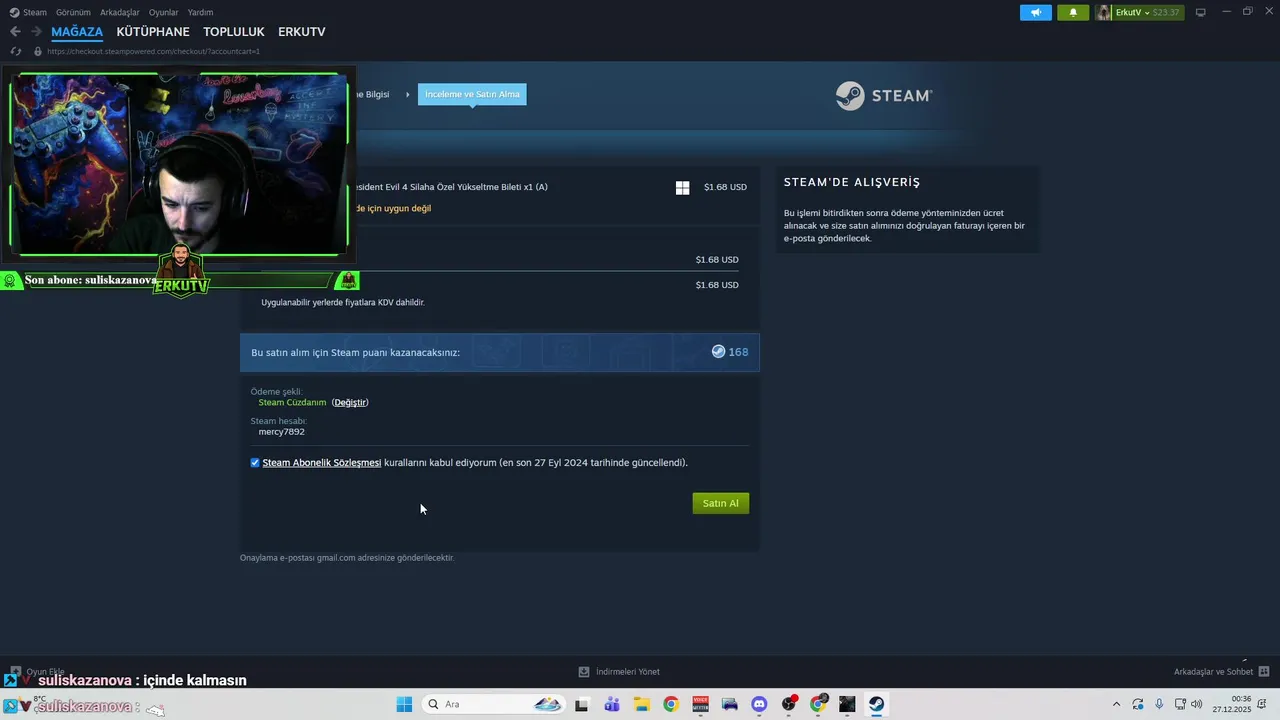The image size is (1280, 720).
Task: Open the second Chrome taskbar icon with badge
Action: point(818,704)
